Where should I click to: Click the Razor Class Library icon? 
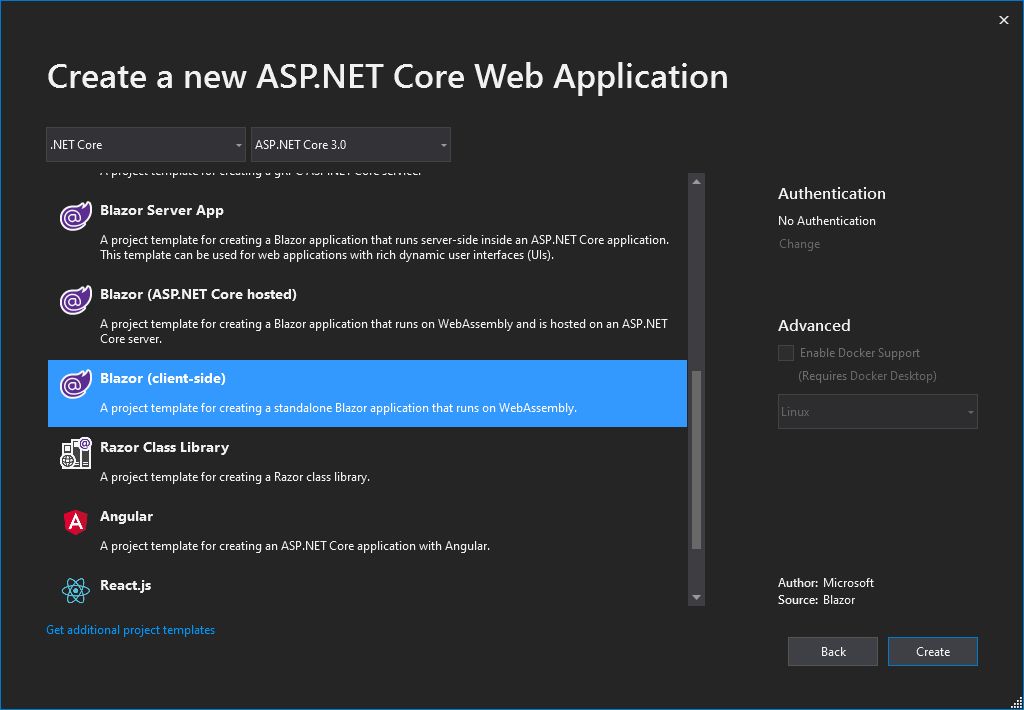tap(76, 454)
